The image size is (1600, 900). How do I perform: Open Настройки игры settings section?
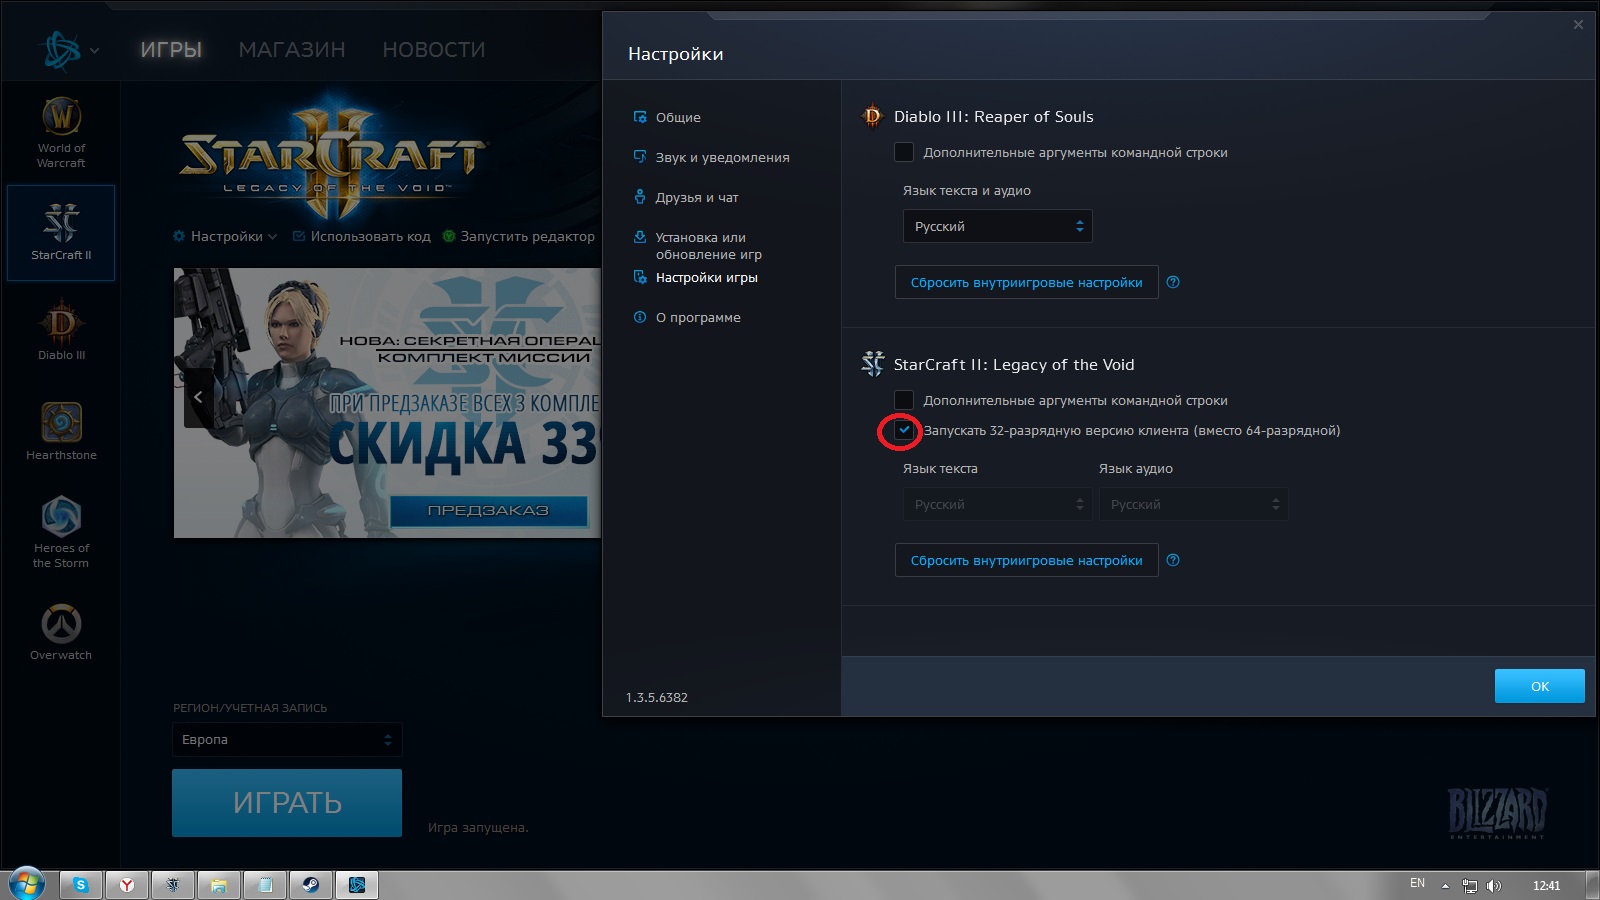695,277
